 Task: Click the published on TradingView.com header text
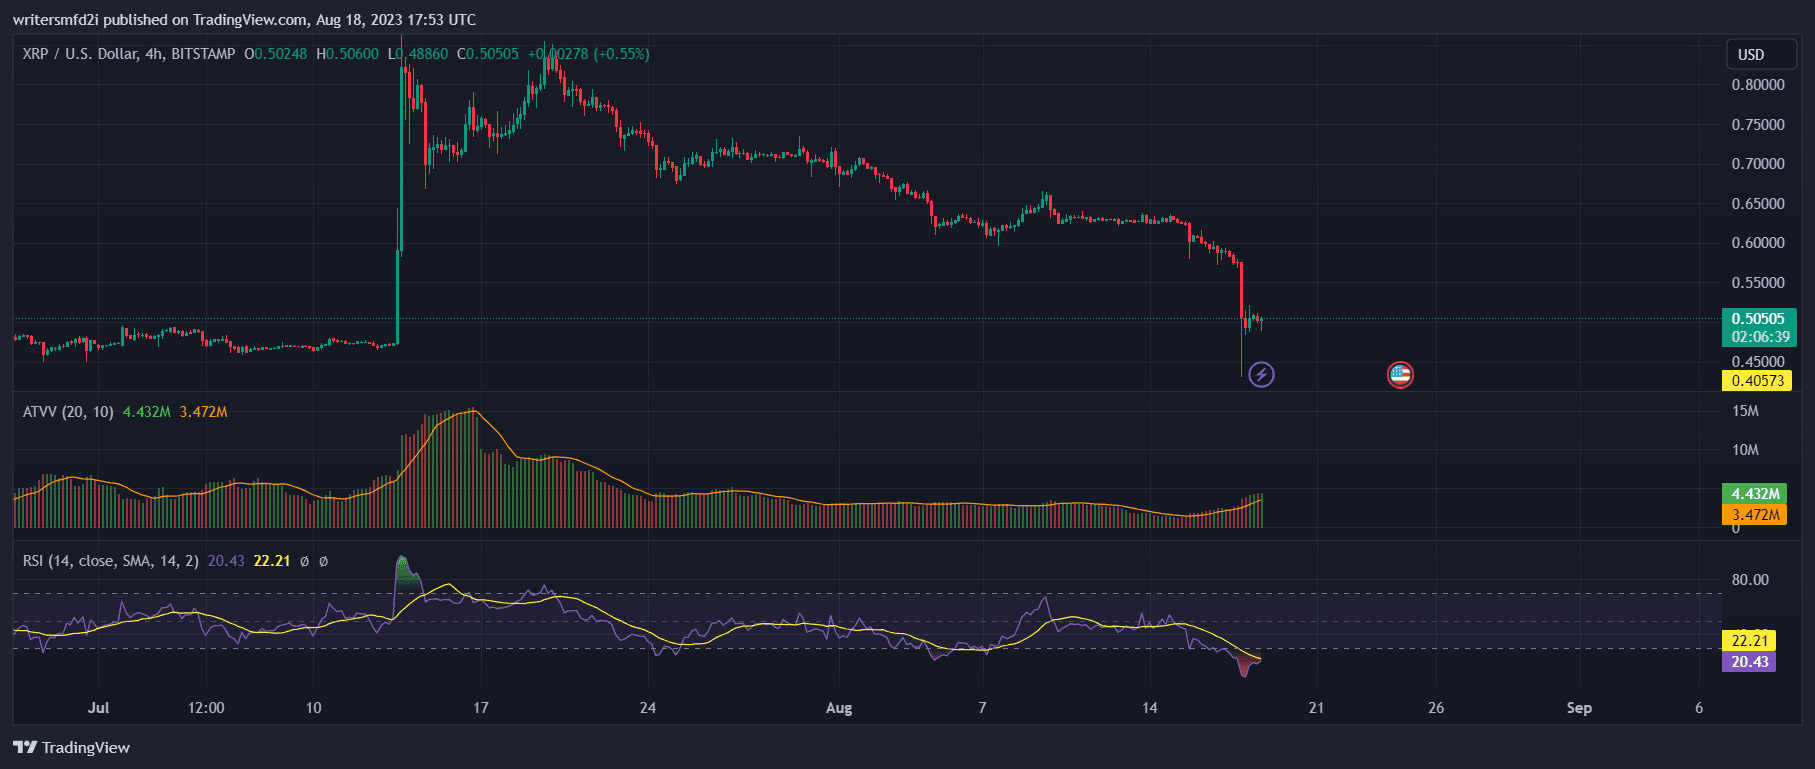(x=244, y=19)
